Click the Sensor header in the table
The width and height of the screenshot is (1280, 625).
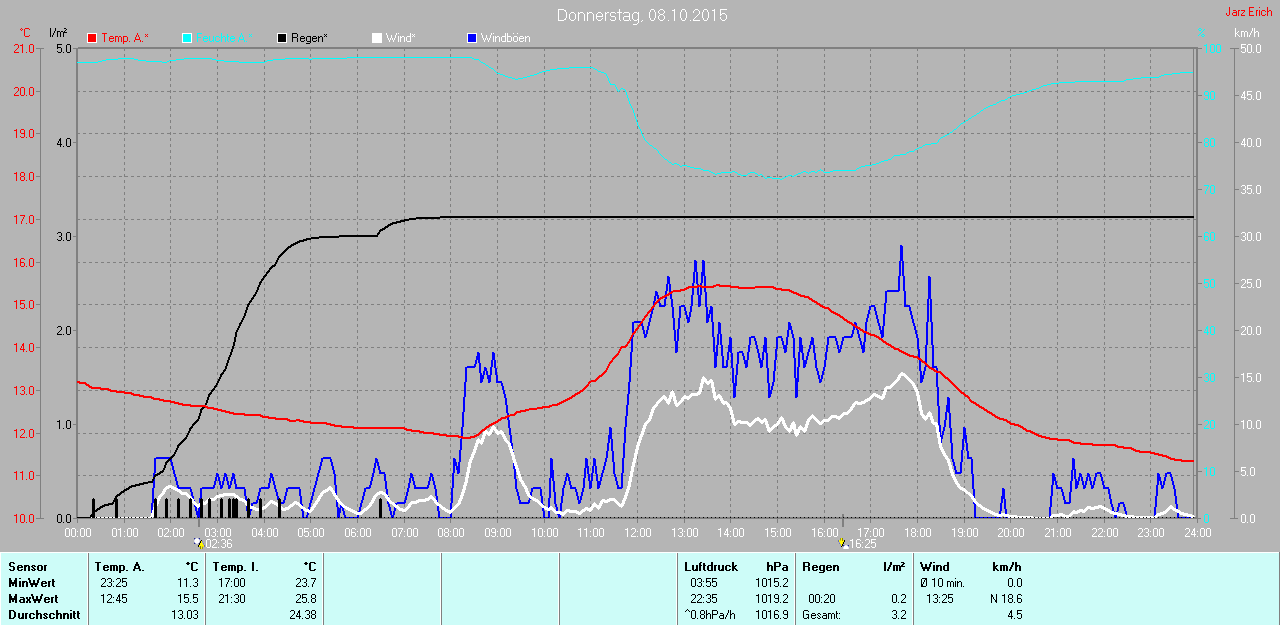tap(27, 567)
